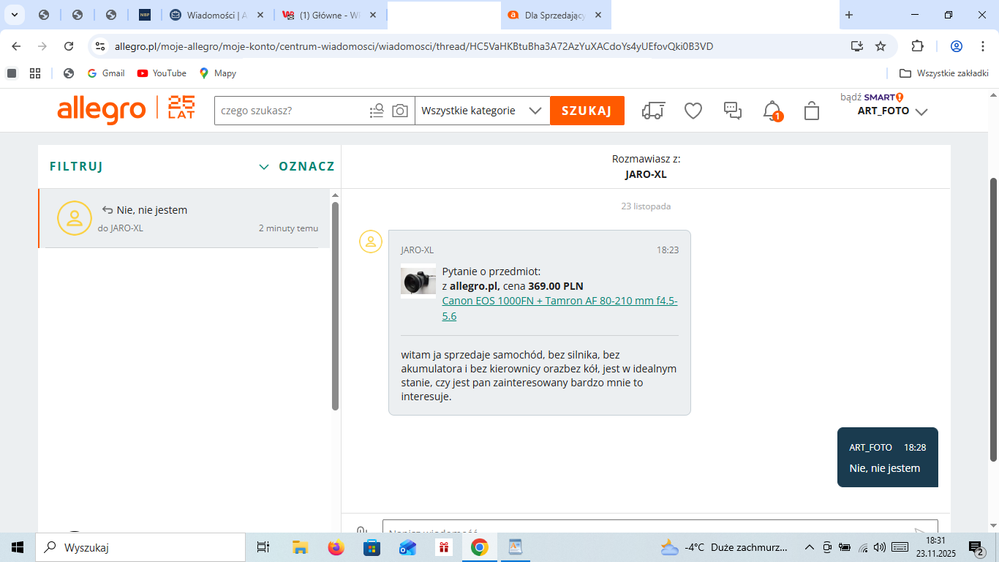This screenshot has width=999, height=562.
Task: Open Firefox from the taskbar
Action: [335, 547]
